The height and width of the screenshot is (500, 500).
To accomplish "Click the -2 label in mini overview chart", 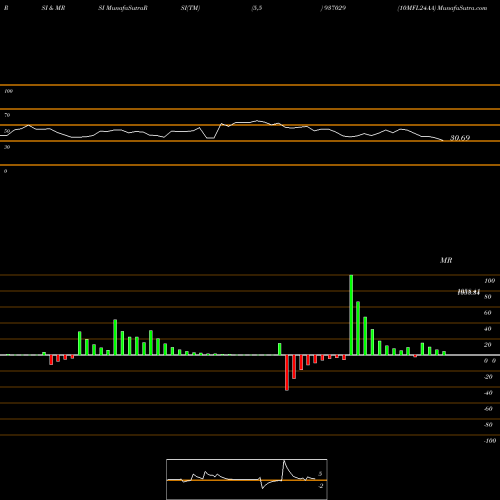I will pyautogui.click(x=320, y=486).
